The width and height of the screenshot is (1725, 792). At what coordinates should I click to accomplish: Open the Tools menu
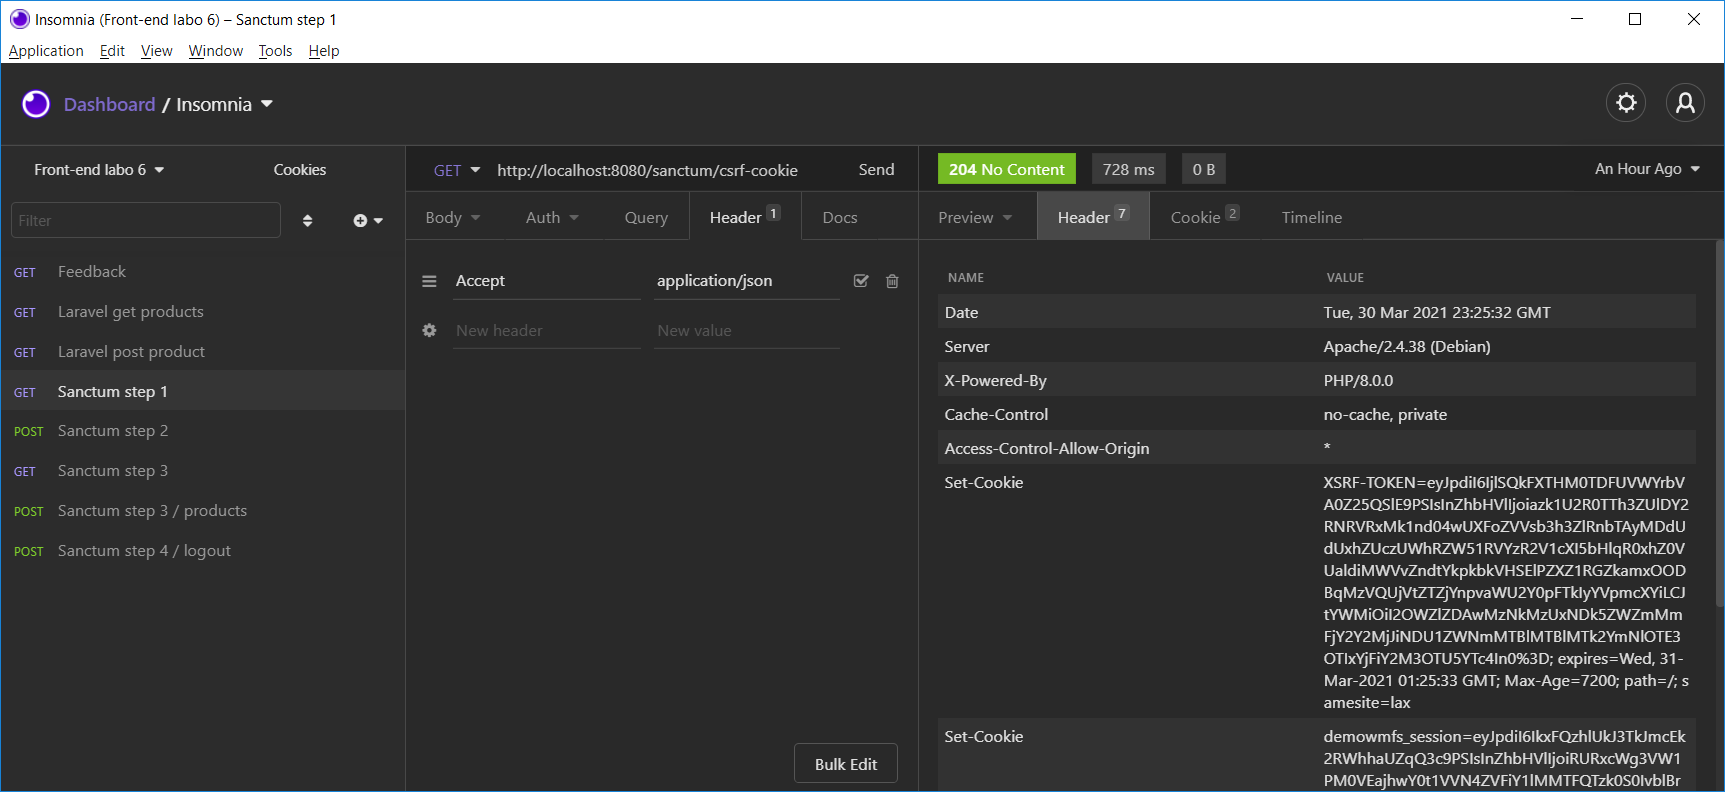coord(275,51)
